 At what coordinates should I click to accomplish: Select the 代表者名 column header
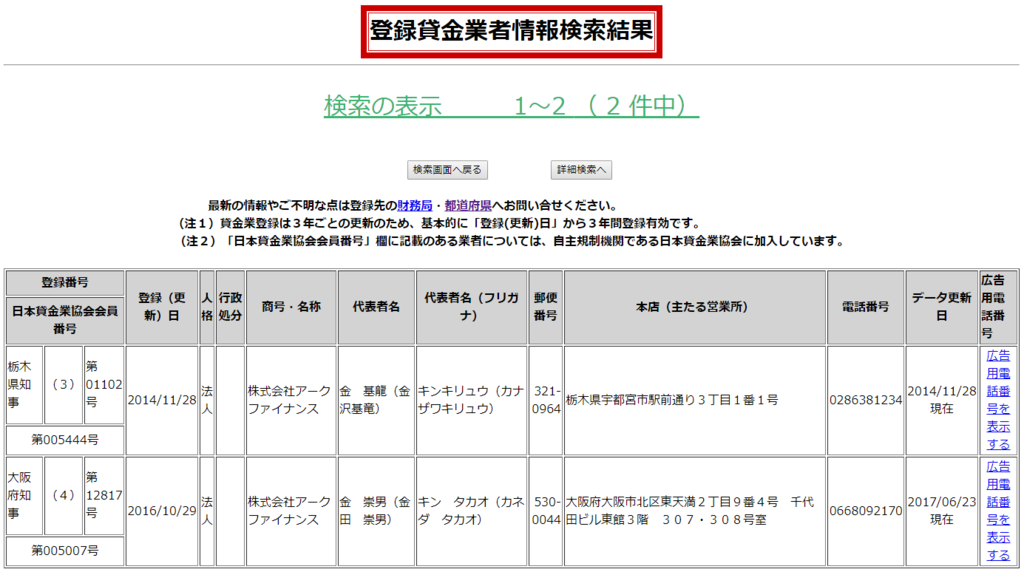376,307
